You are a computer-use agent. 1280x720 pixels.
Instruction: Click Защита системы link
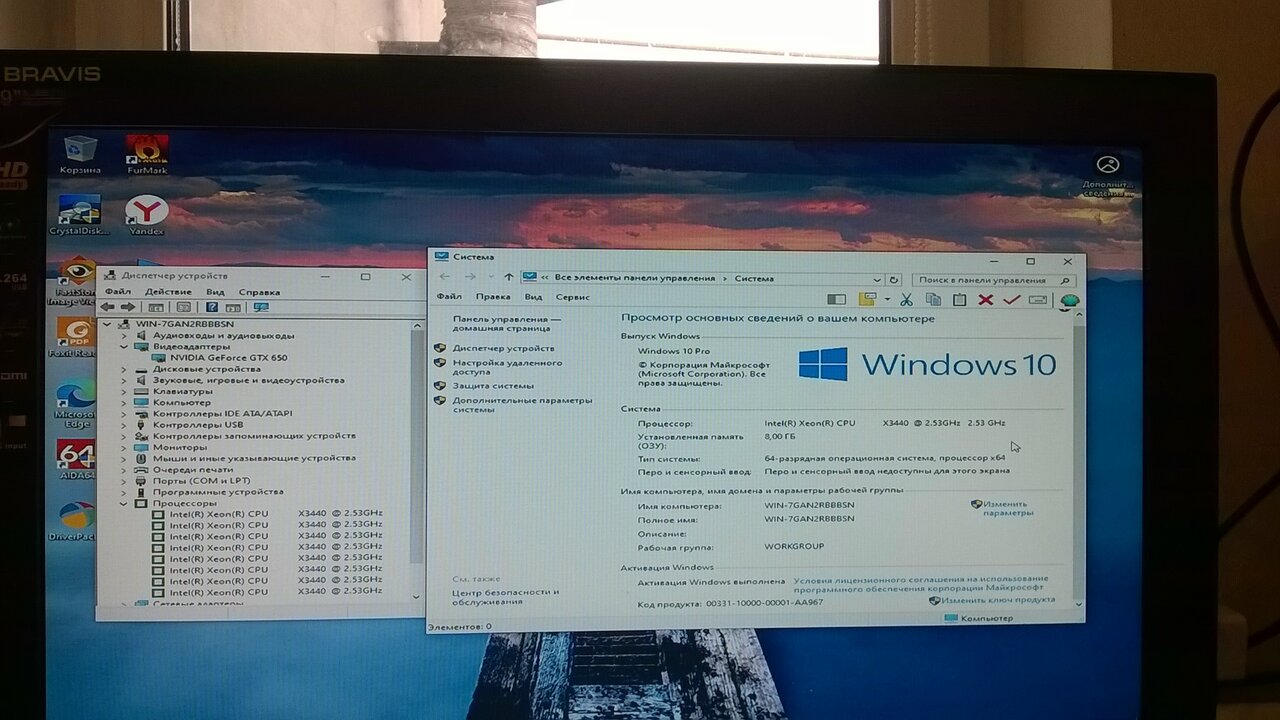tap(493, 386)
